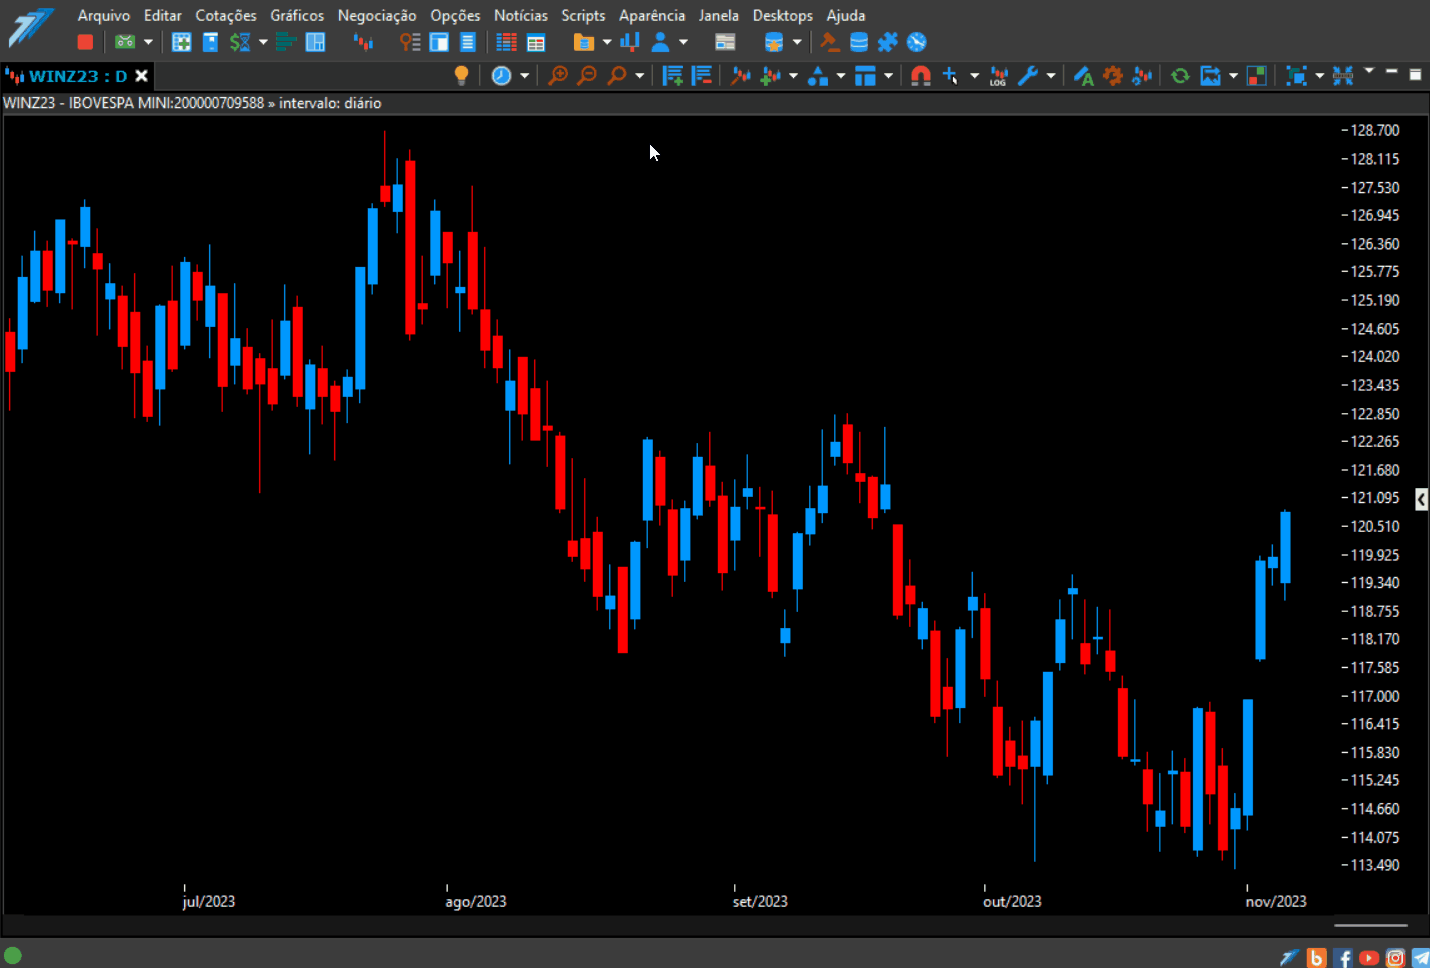
Task: Expand the user account dropdown arrow
Action: pyautogui.click(x=683, y=42)
